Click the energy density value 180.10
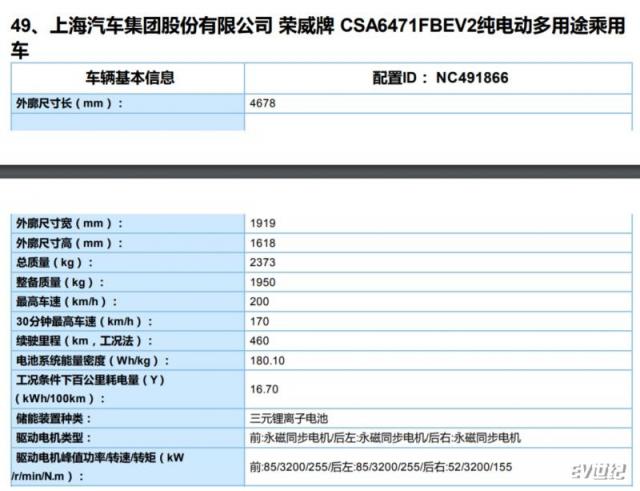The height and width of the screenshot is (491, 640). click(x=267, y=361)
